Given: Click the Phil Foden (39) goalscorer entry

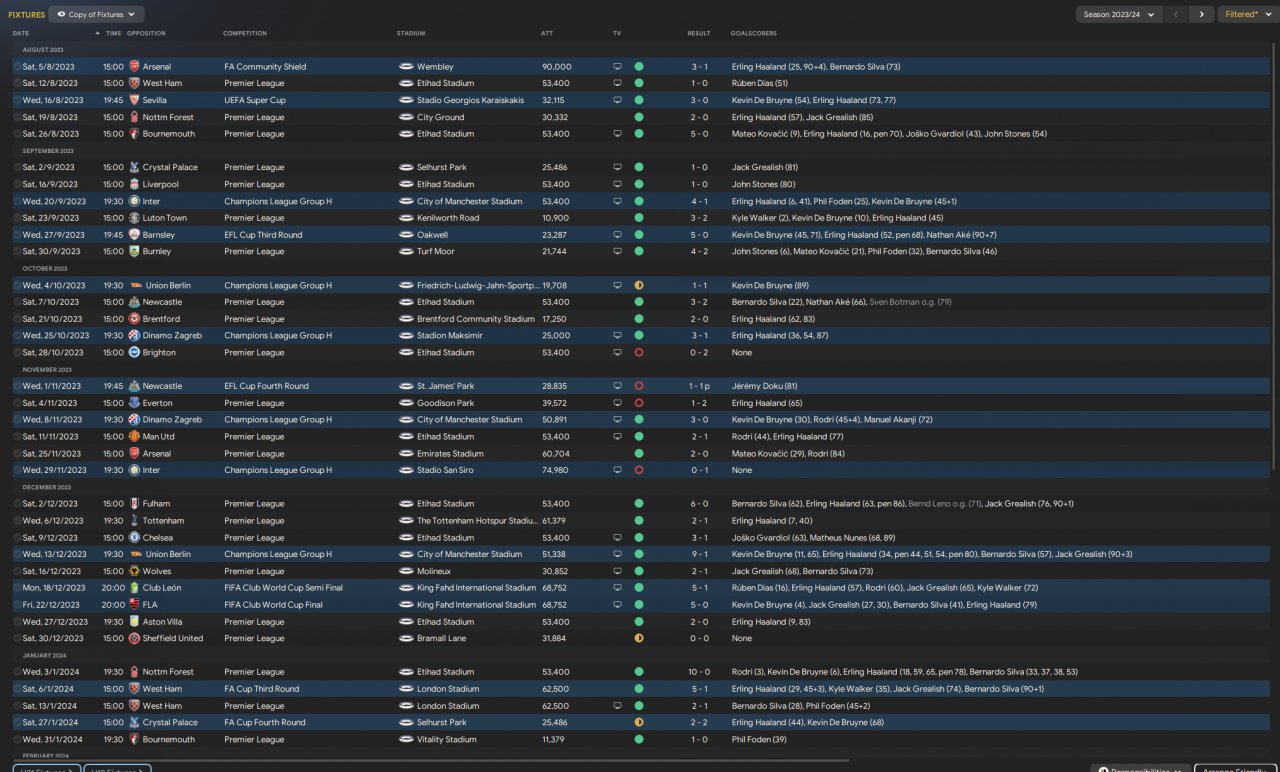Looking at the screenshot, I should point(759,739).
